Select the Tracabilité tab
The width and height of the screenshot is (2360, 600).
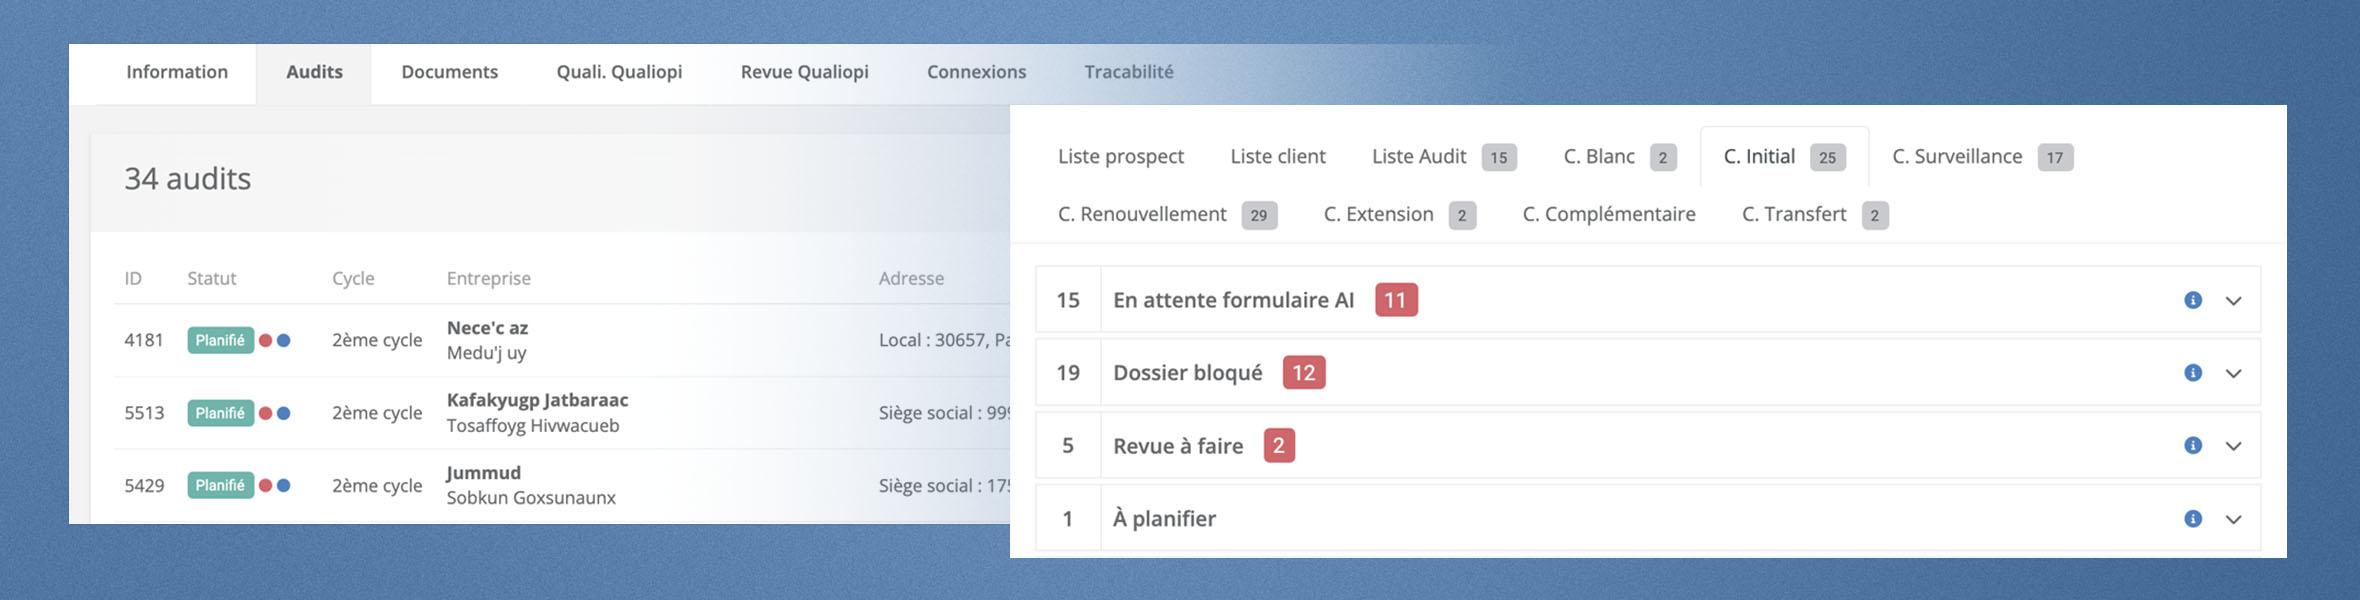pos(1128,72)
